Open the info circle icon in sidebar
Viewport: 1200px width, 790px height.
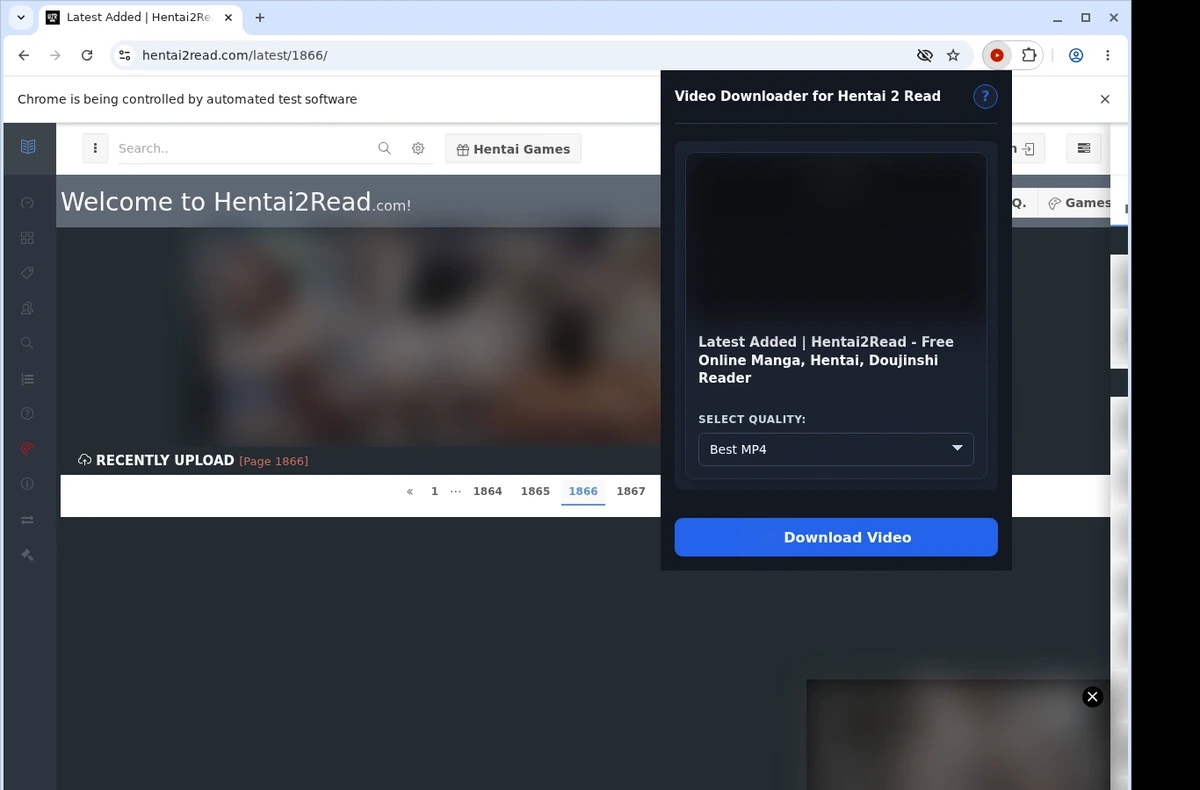click(x=27, y=484)
